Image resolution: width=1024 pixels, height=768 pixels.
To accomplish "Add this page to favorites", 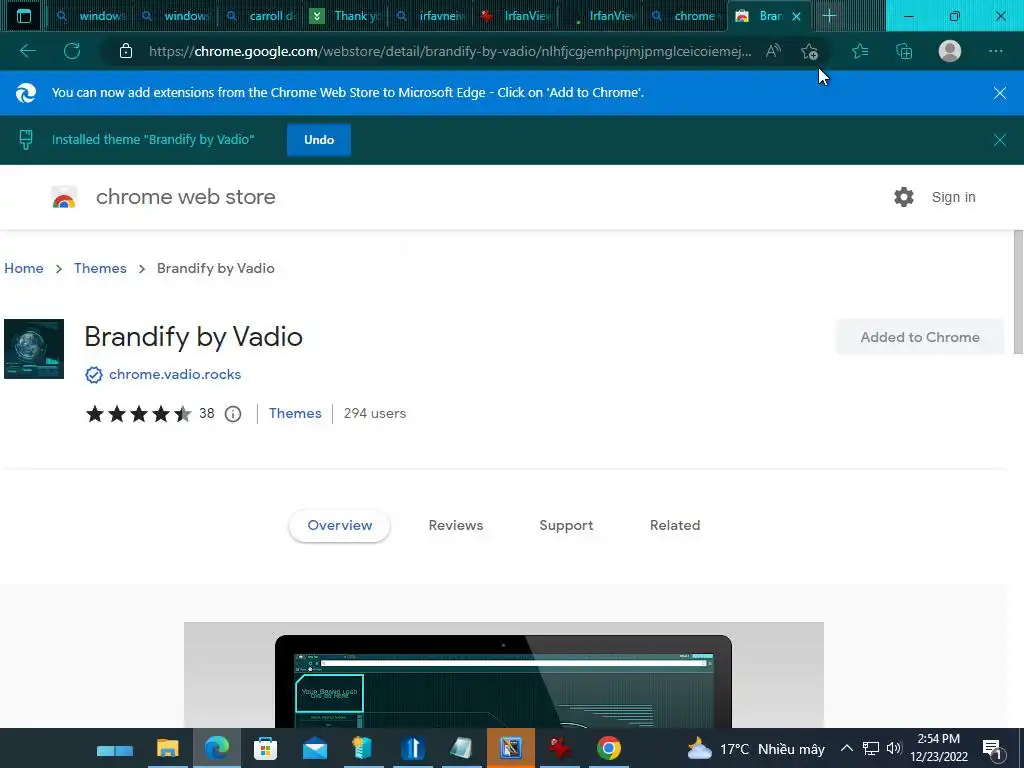I will click(x=809, y=51).
